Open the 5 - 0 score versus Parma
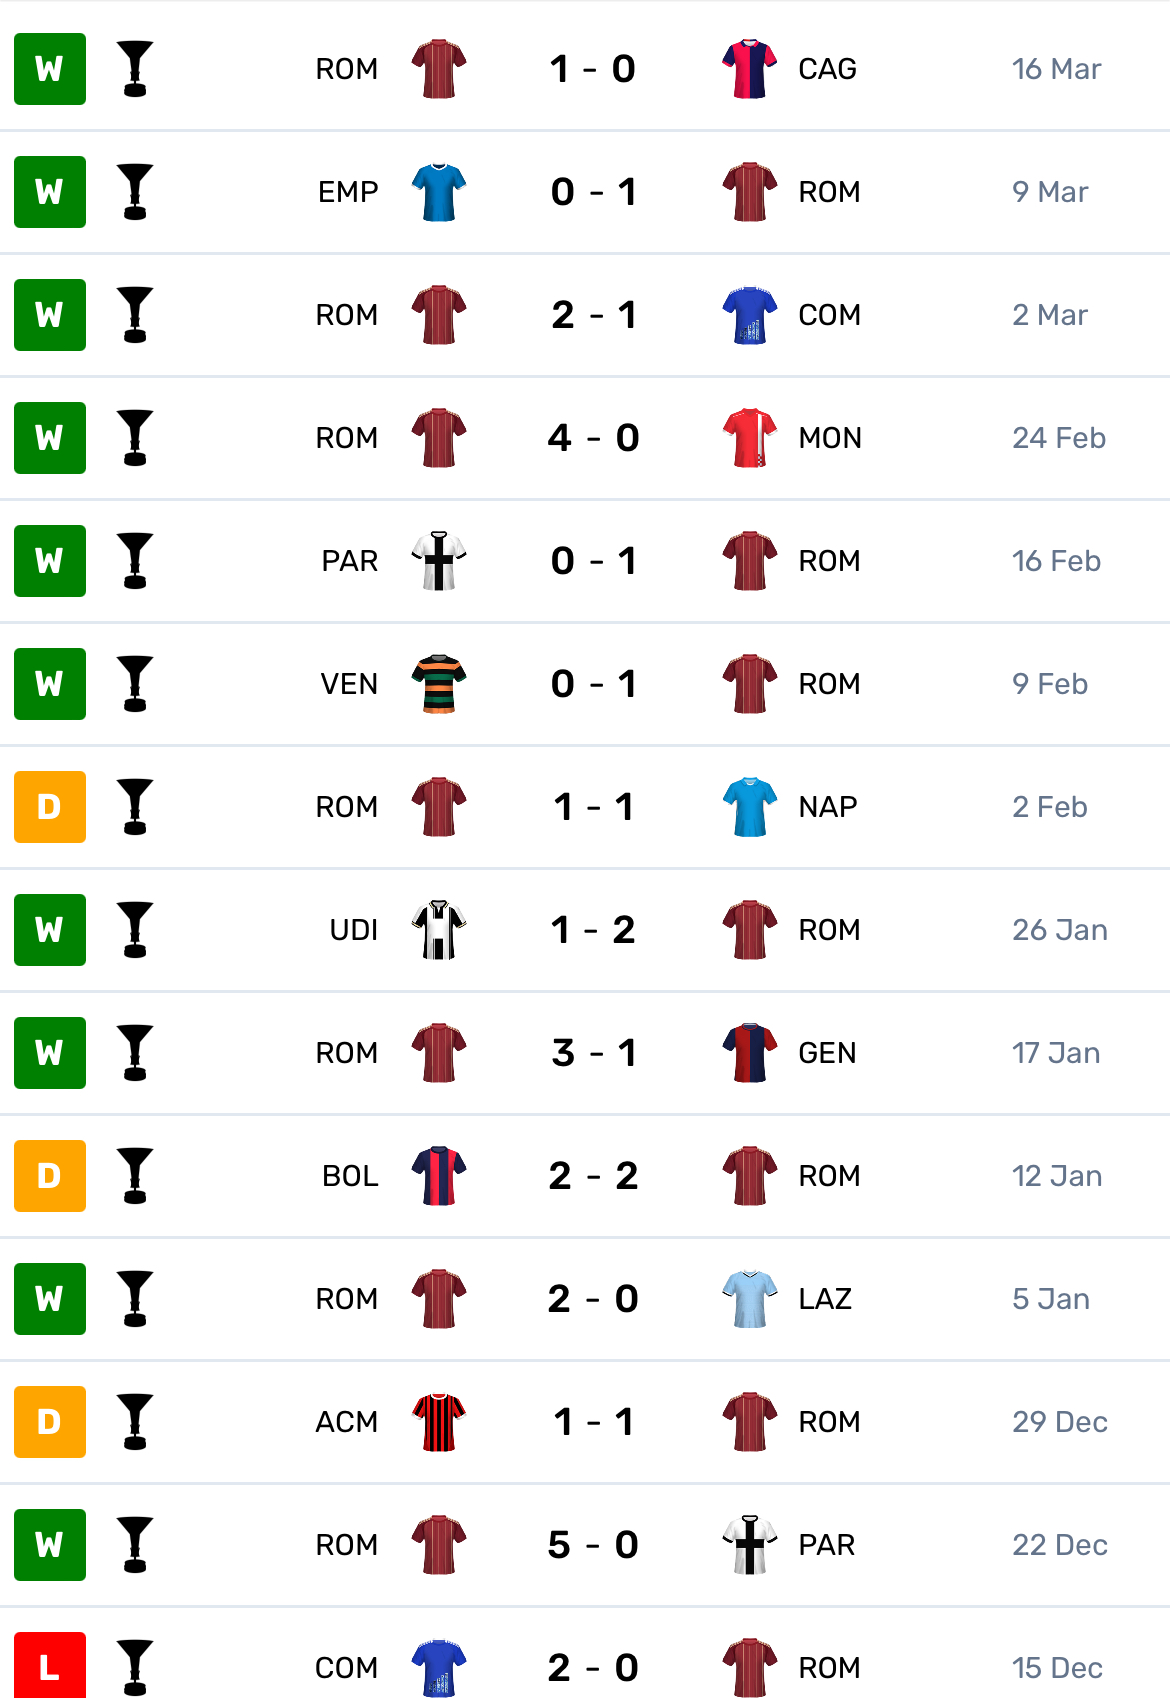This screenshot has height=1698, width=1170. click(x=593, y=1545)
